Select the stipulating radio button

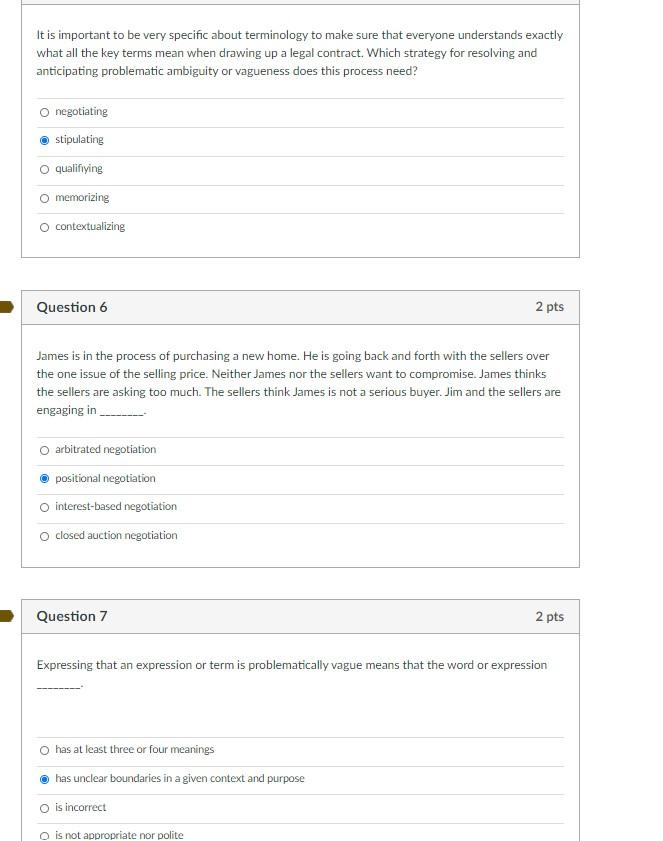click(x=44, y=140)
